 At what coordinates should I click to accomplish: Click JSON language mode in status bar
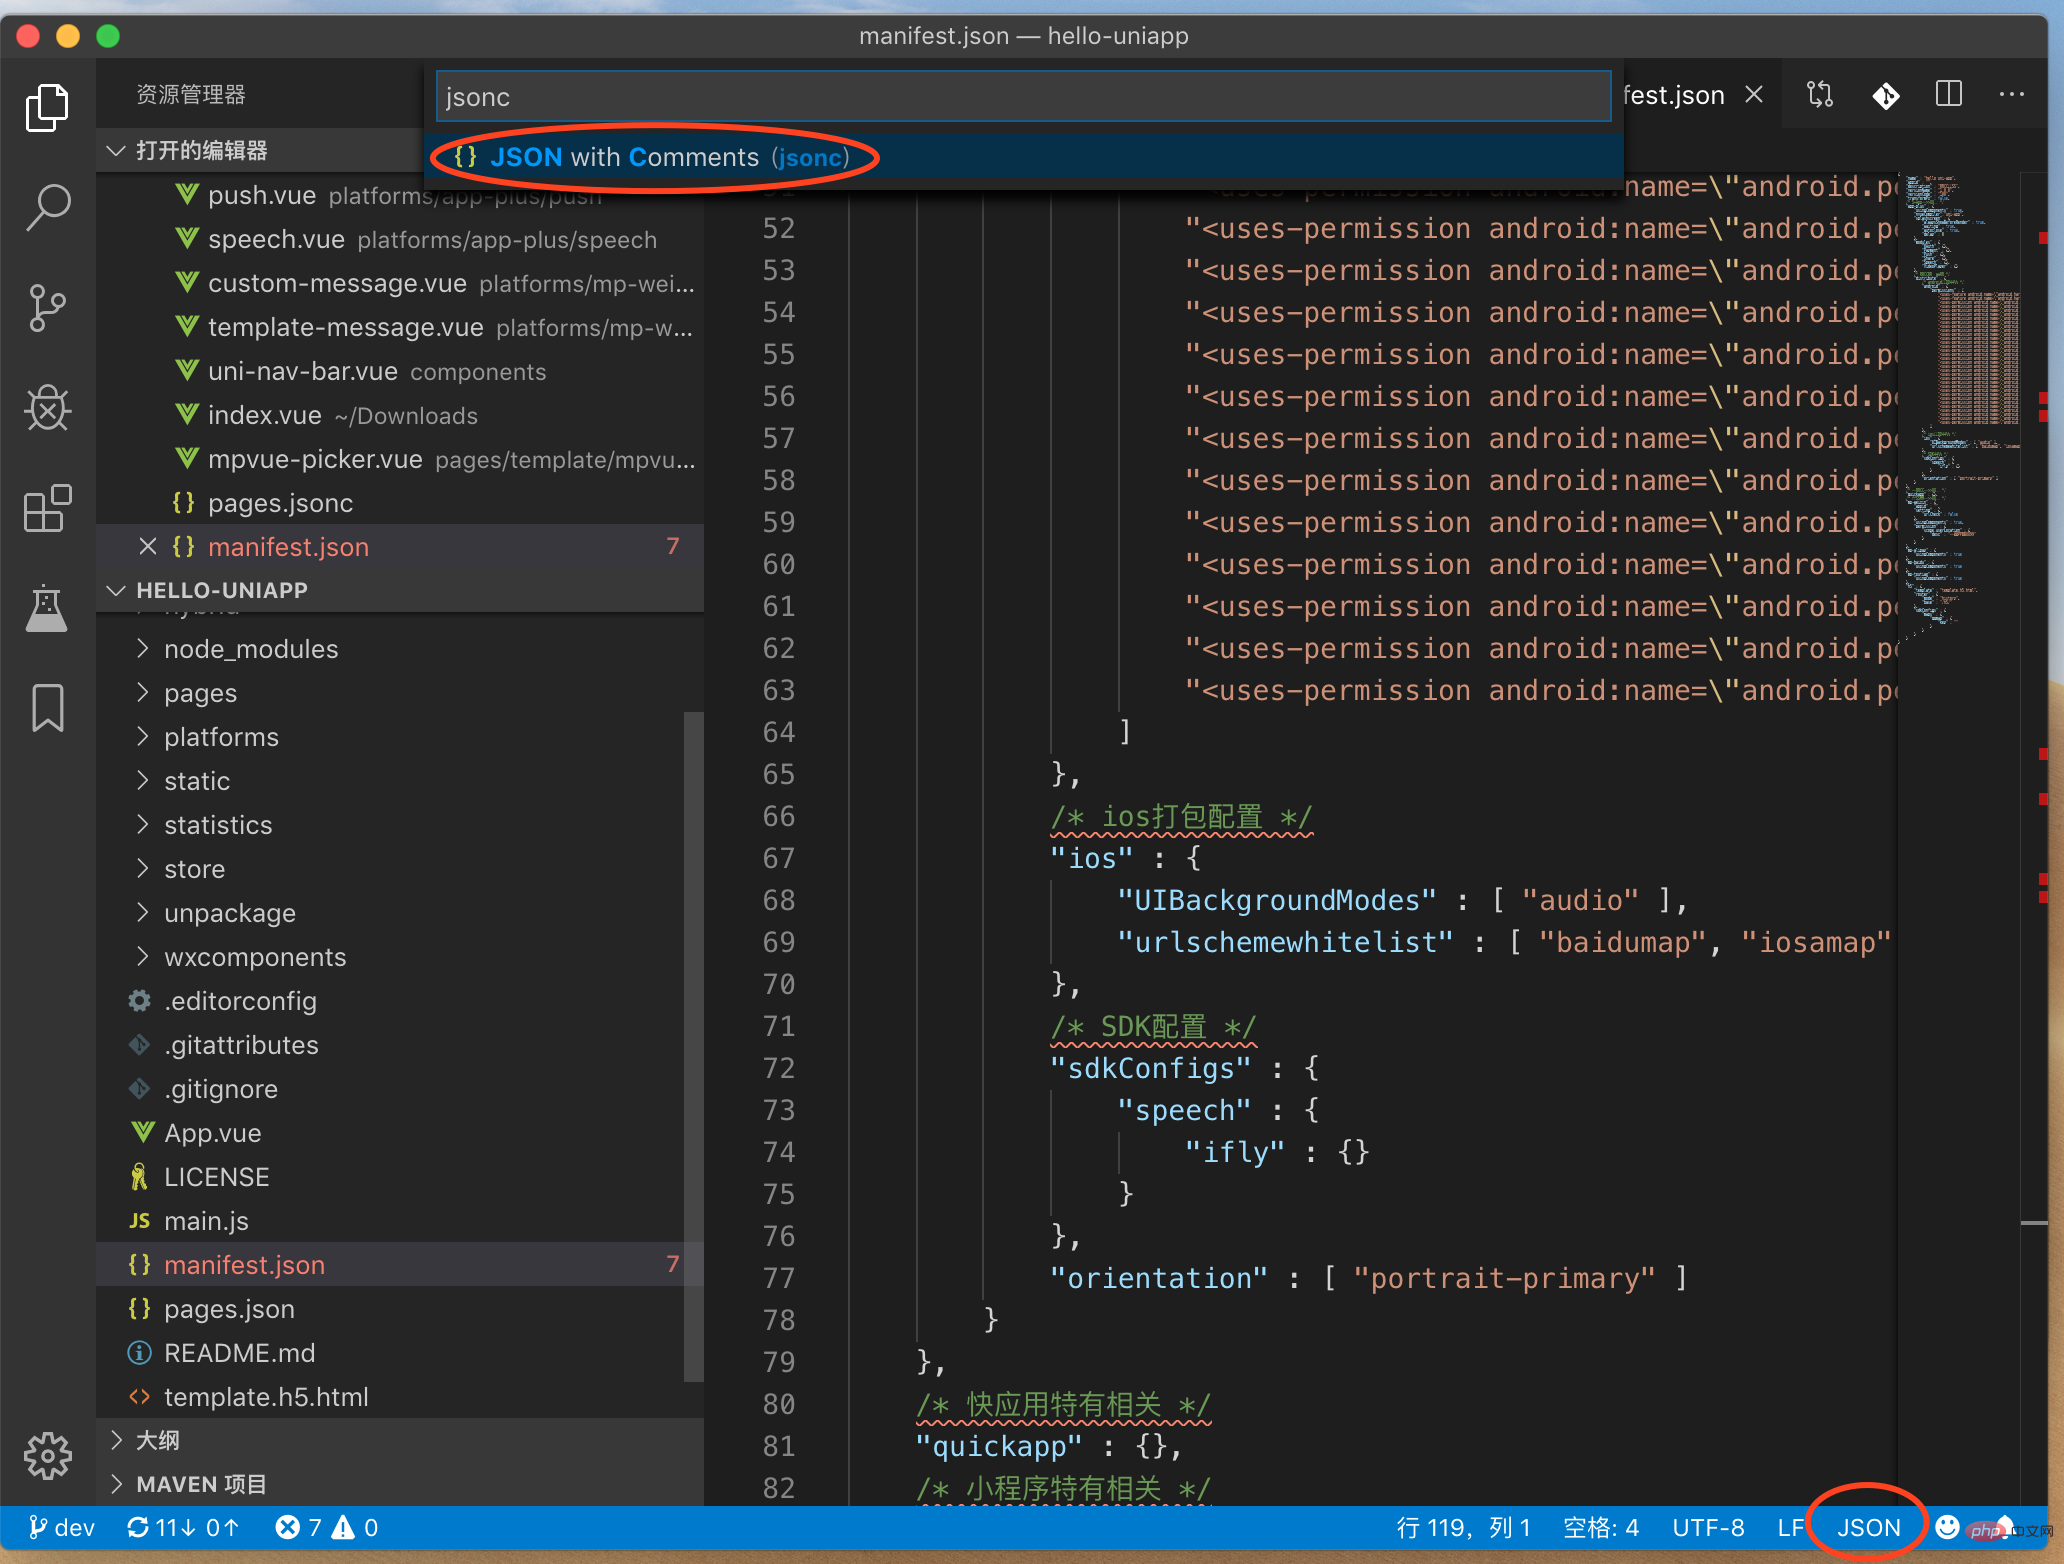(1867, 1528)
